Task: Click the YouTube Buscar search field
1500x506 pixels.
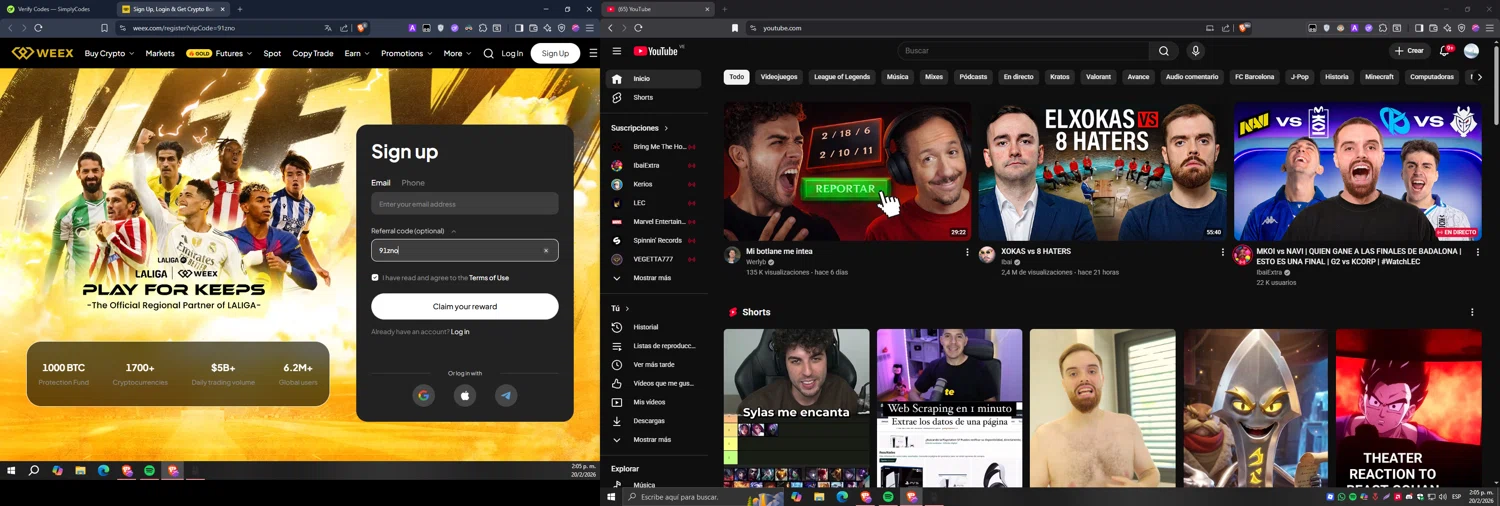Action: pyautogui.click(x=1023, y=51)
